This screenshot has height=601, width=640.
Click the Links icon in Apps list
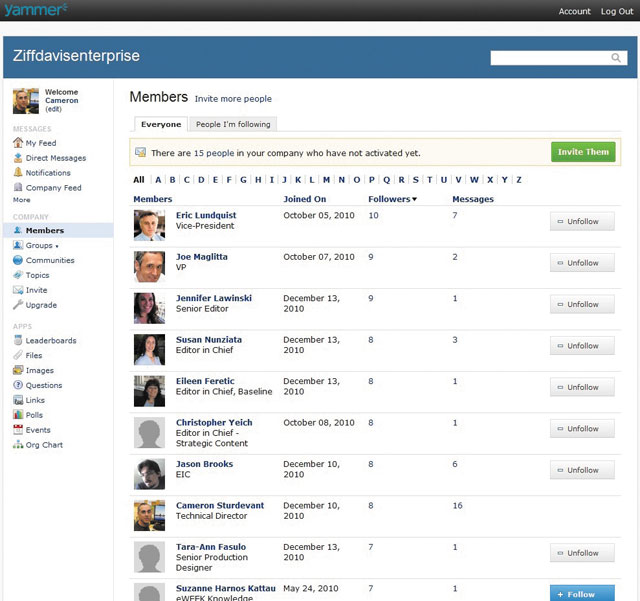pyautogui.click(x=18, y=400)
